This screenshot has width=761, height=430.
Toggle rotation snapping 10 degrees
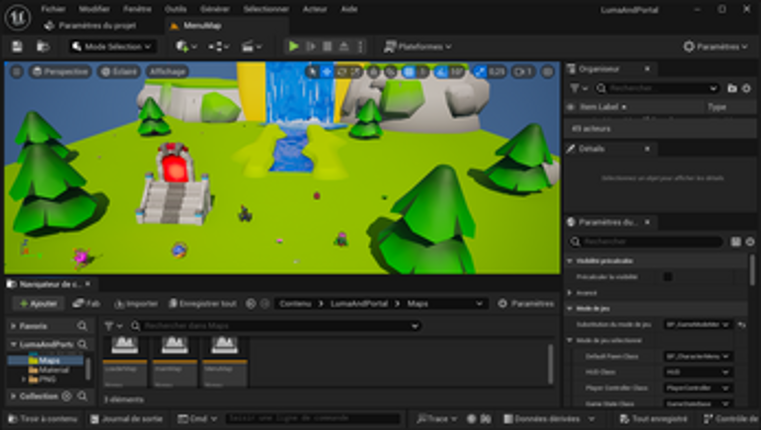442,72
